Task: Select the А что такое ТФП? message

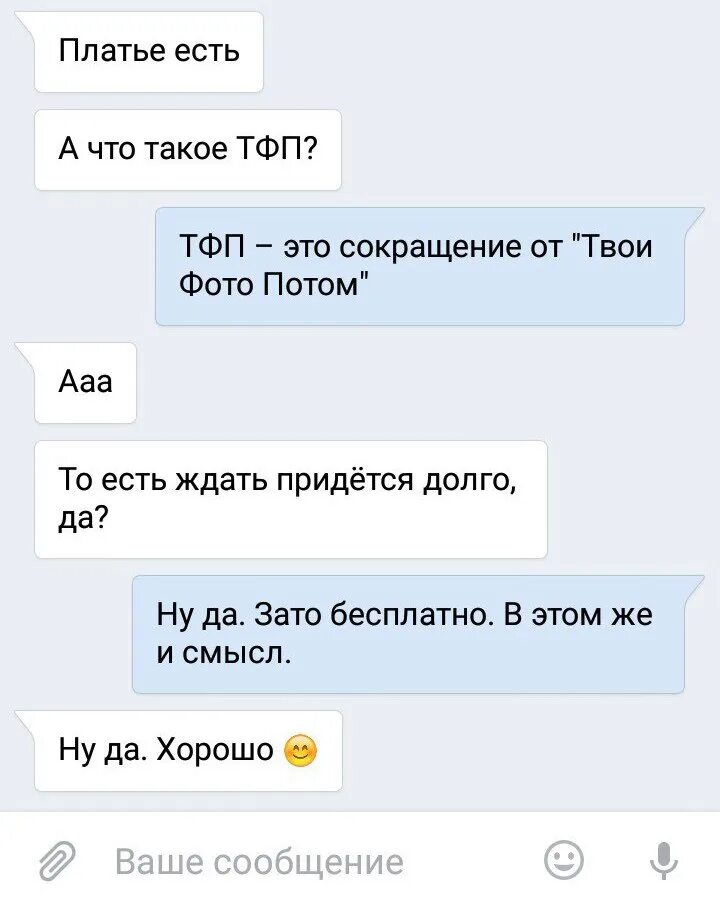Action: click(x=188, y=150)
